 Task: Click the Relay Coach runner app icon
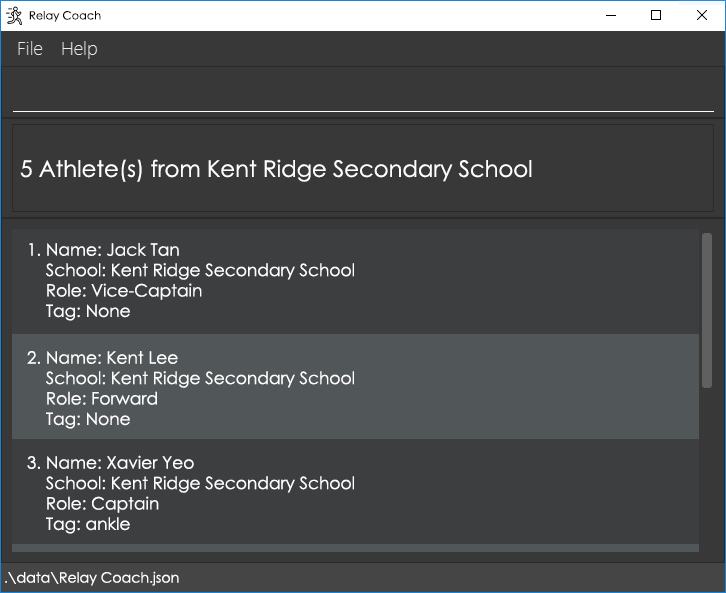(15, 15)
